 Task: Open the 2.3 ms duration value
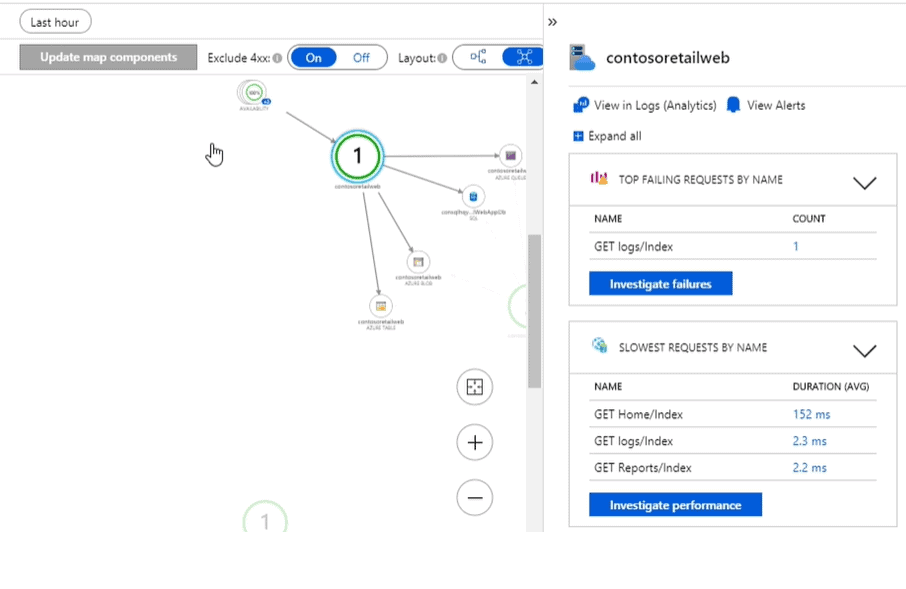[x=810, y=441]
